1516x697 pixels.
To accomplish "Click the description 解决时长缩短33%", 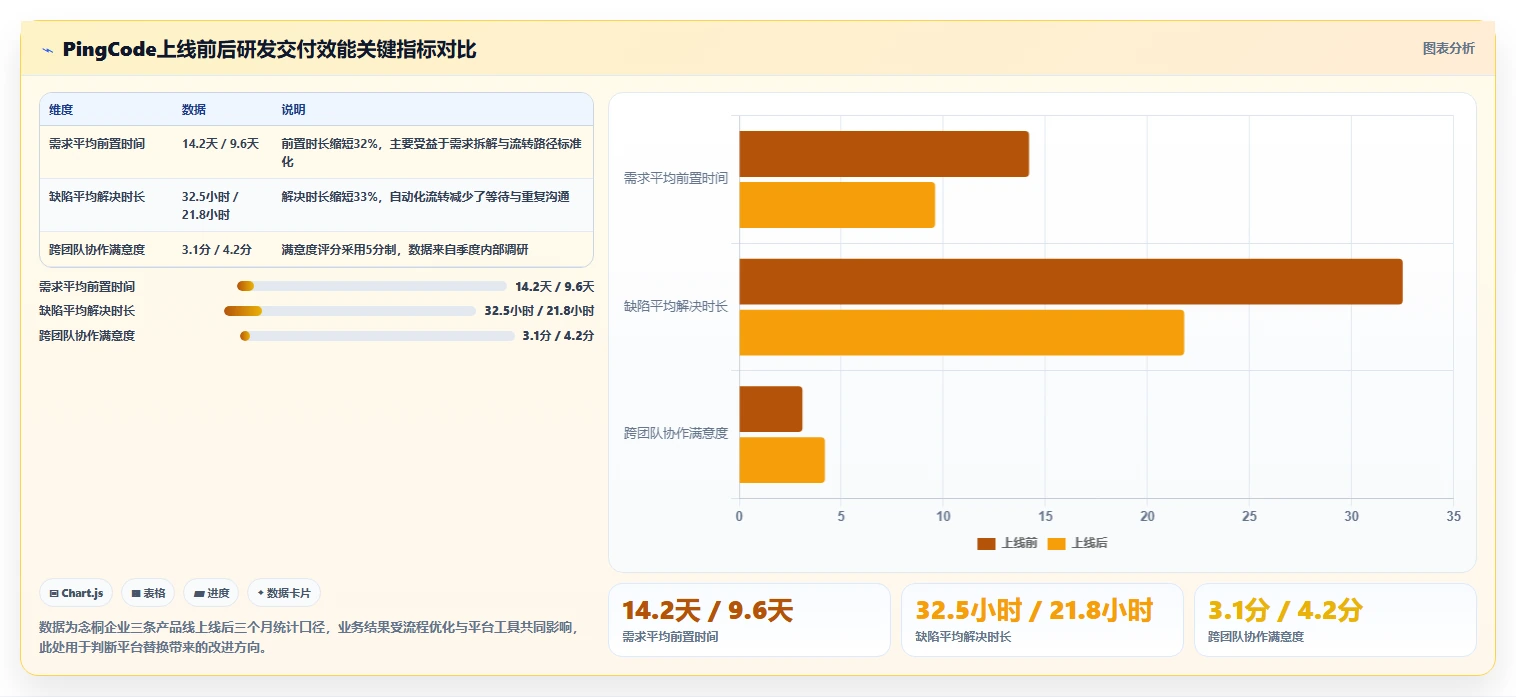I will [425, 197].
